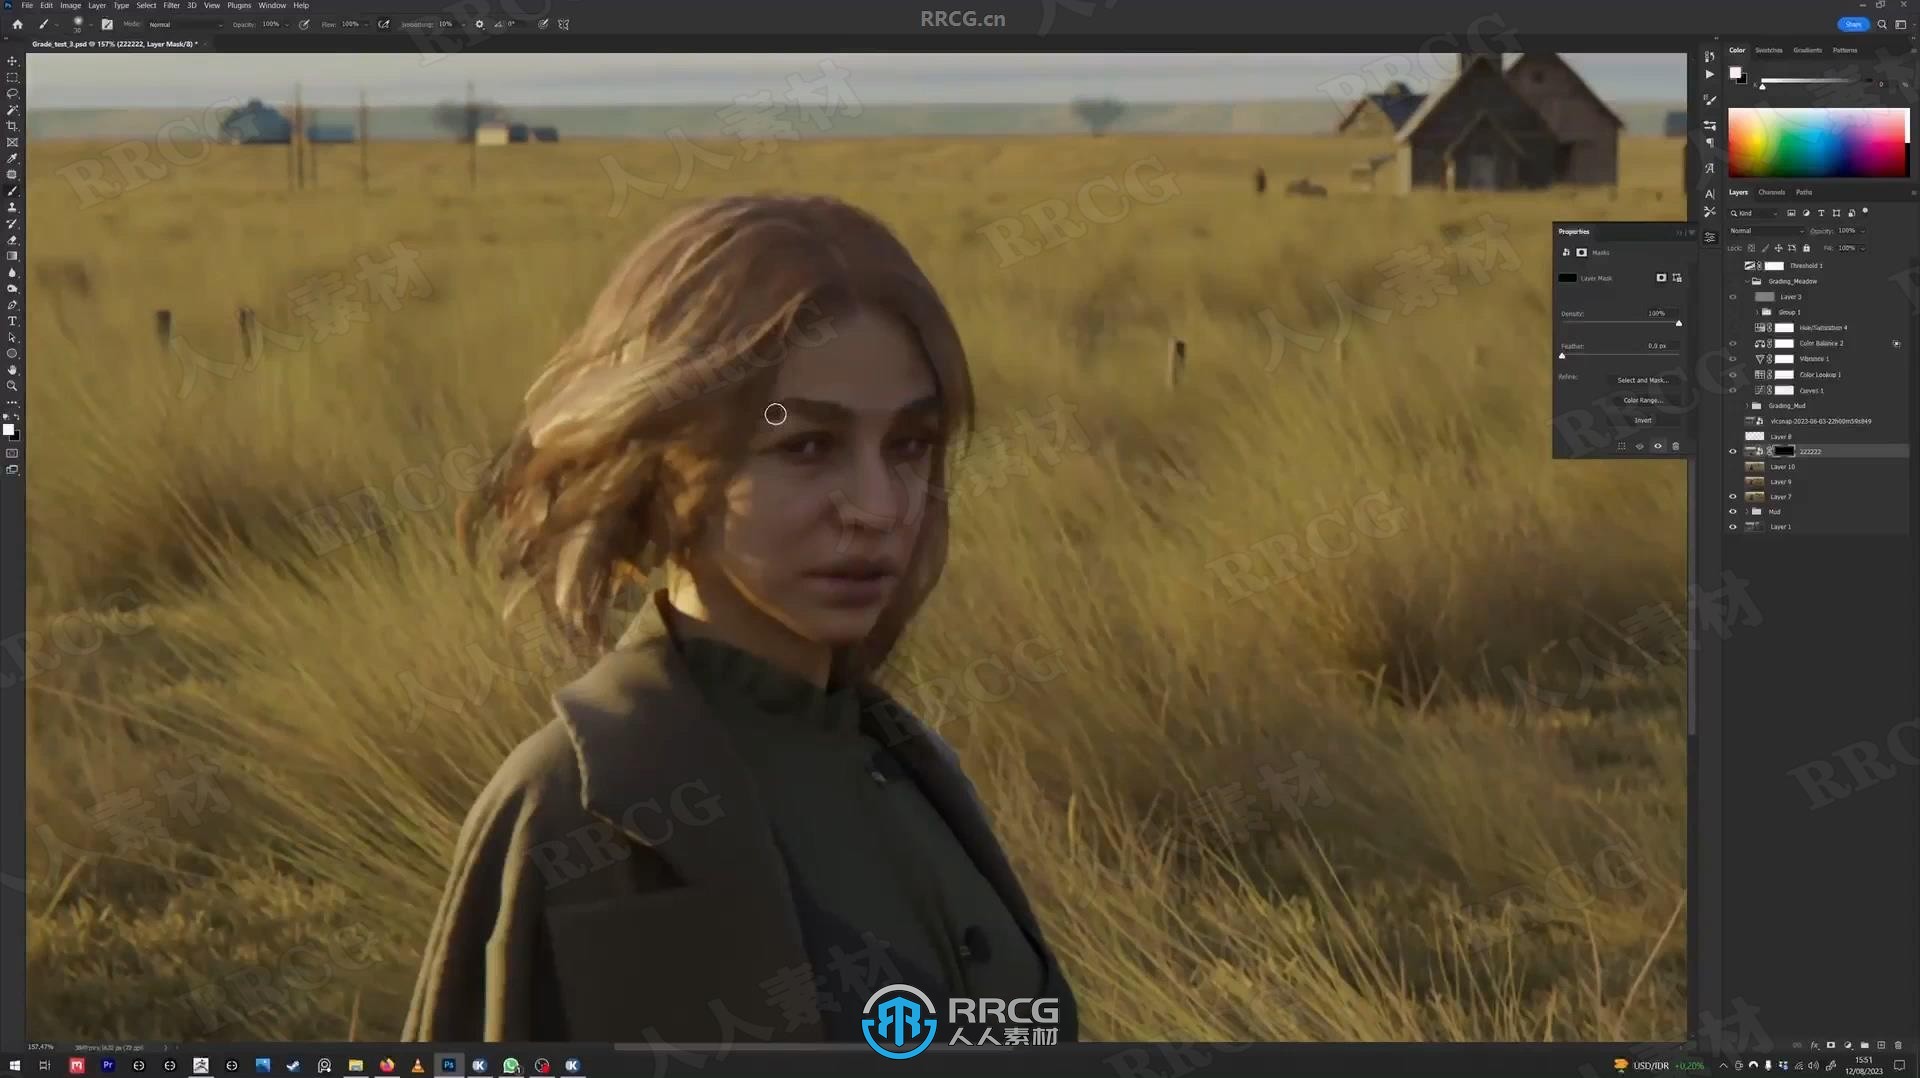This screenshot has height=1078, width=1920.
Task: Open smoothing options gear icon
Action: point(479,24)
